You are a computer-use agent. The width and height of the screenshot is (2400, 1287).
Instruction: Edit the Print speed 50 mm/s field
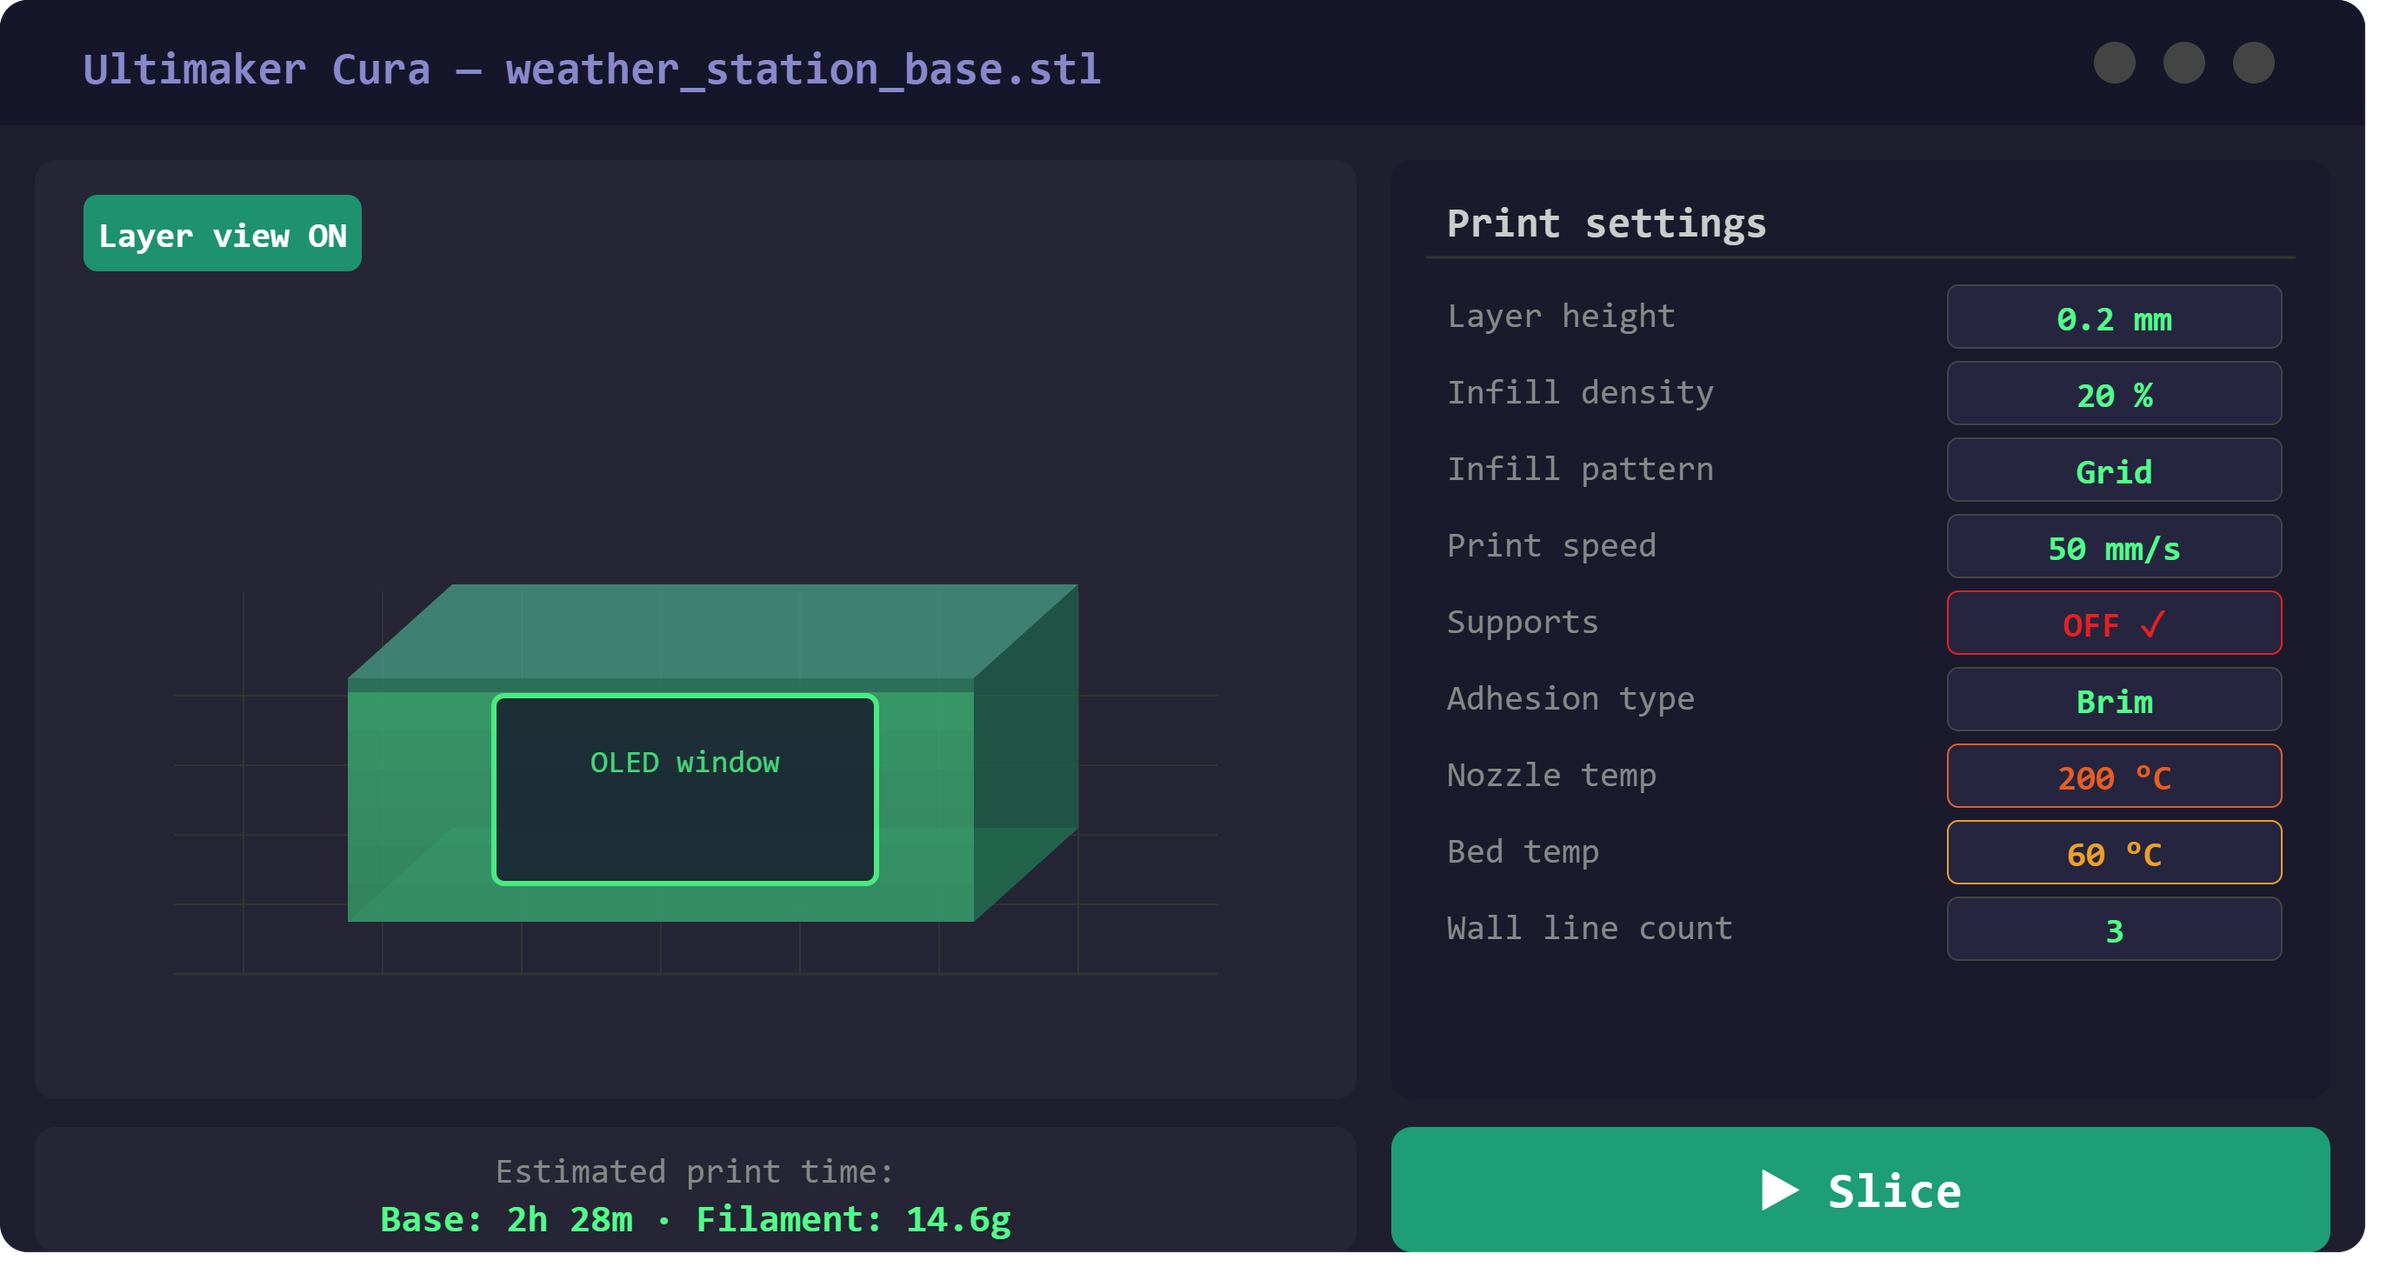tap(2114, 547)
